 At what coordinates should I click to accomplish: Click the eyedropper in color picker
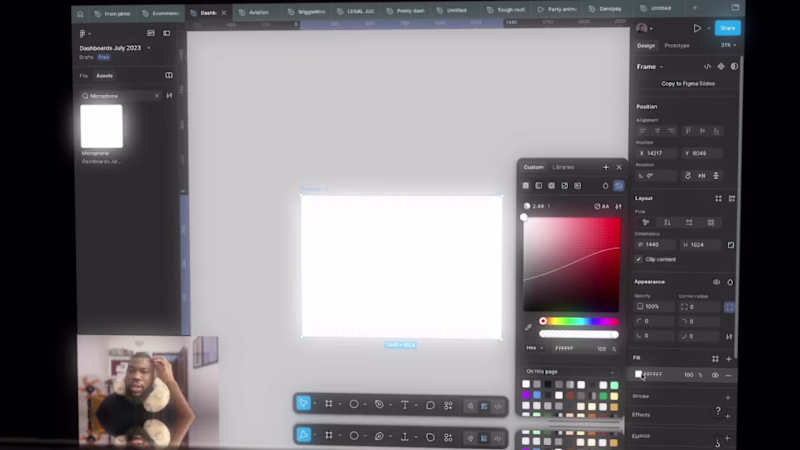[529, 327]
